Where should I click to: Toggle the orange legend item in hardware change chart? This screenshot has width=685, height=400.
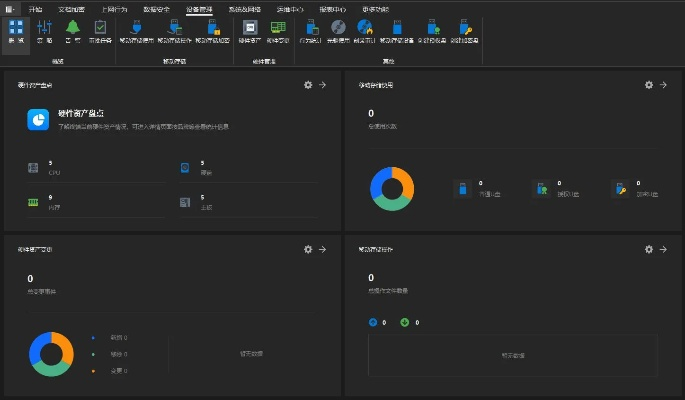pyautogui.click(x=92, y=370)
